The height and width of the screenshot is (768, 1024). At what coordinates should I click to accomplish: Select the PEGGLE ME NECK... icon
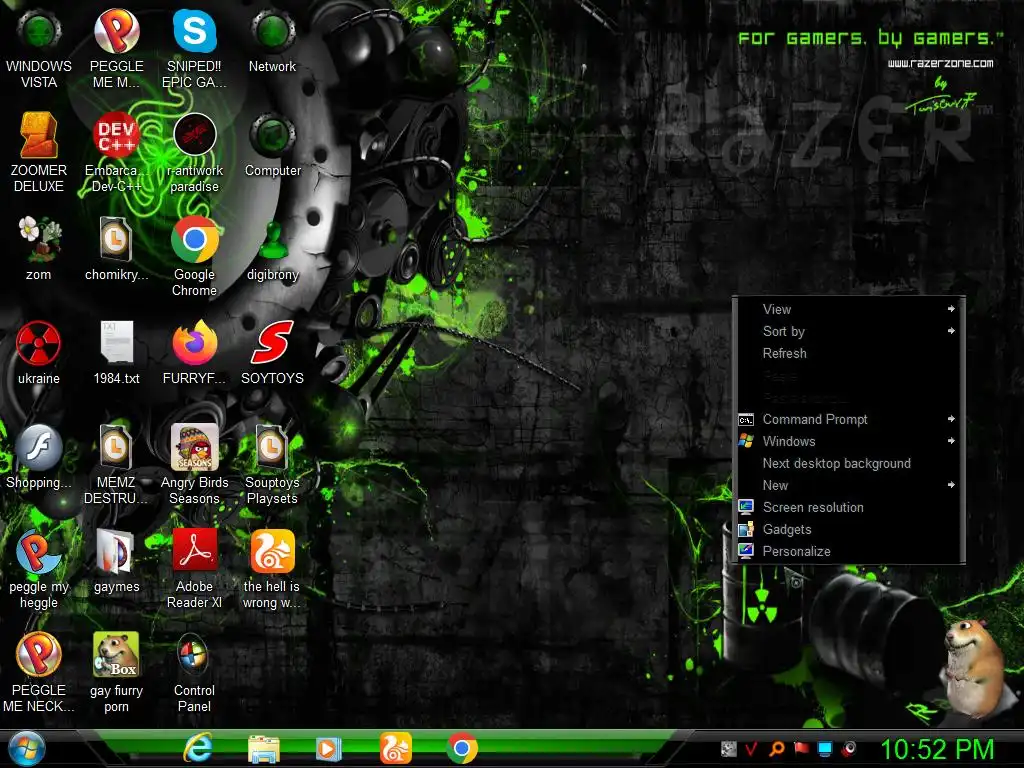[39, 673]
